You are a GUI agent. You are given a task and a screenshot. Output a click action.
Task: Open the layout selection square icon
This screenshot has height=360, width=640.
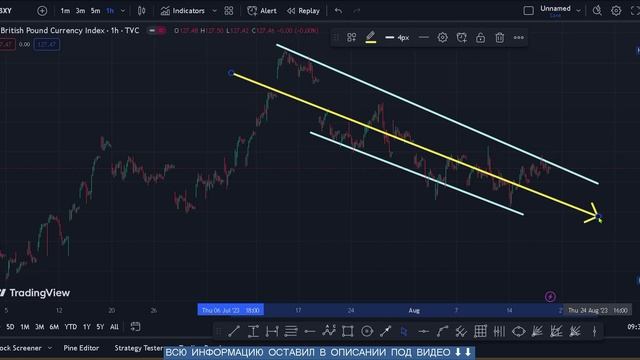pyautogui.click(x=528, y=11)
